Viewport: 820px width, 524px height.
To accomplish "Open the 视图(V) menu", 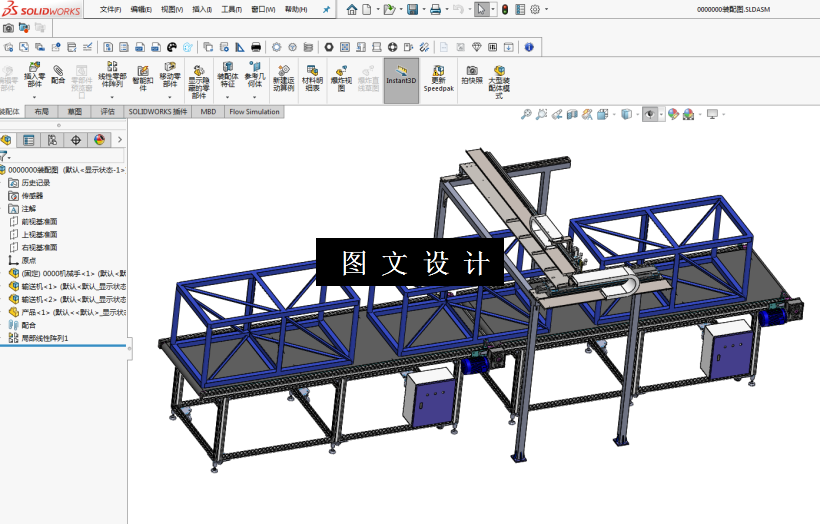I will click(172, 9).
